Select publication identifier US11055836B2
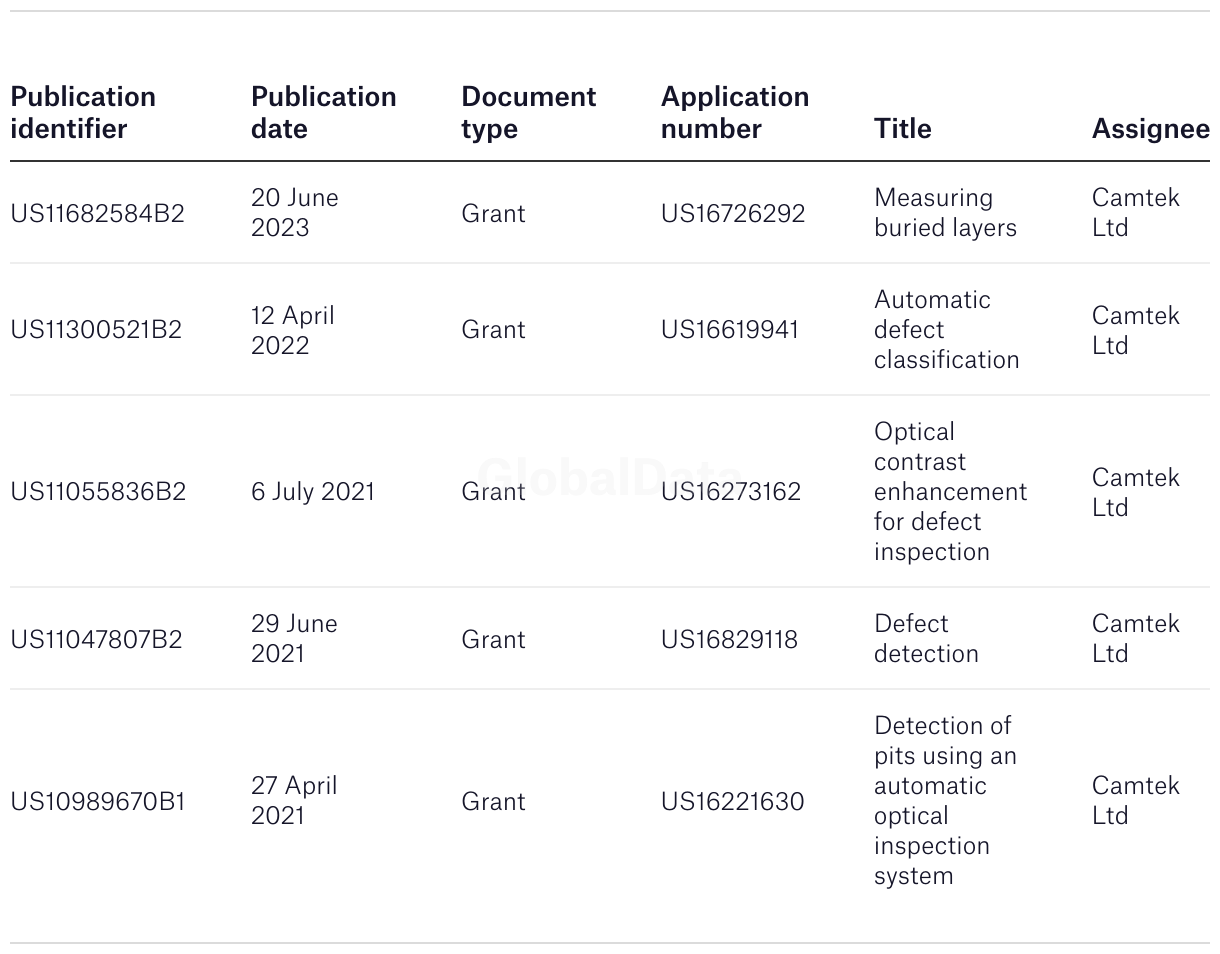 [x=98, y=491]
